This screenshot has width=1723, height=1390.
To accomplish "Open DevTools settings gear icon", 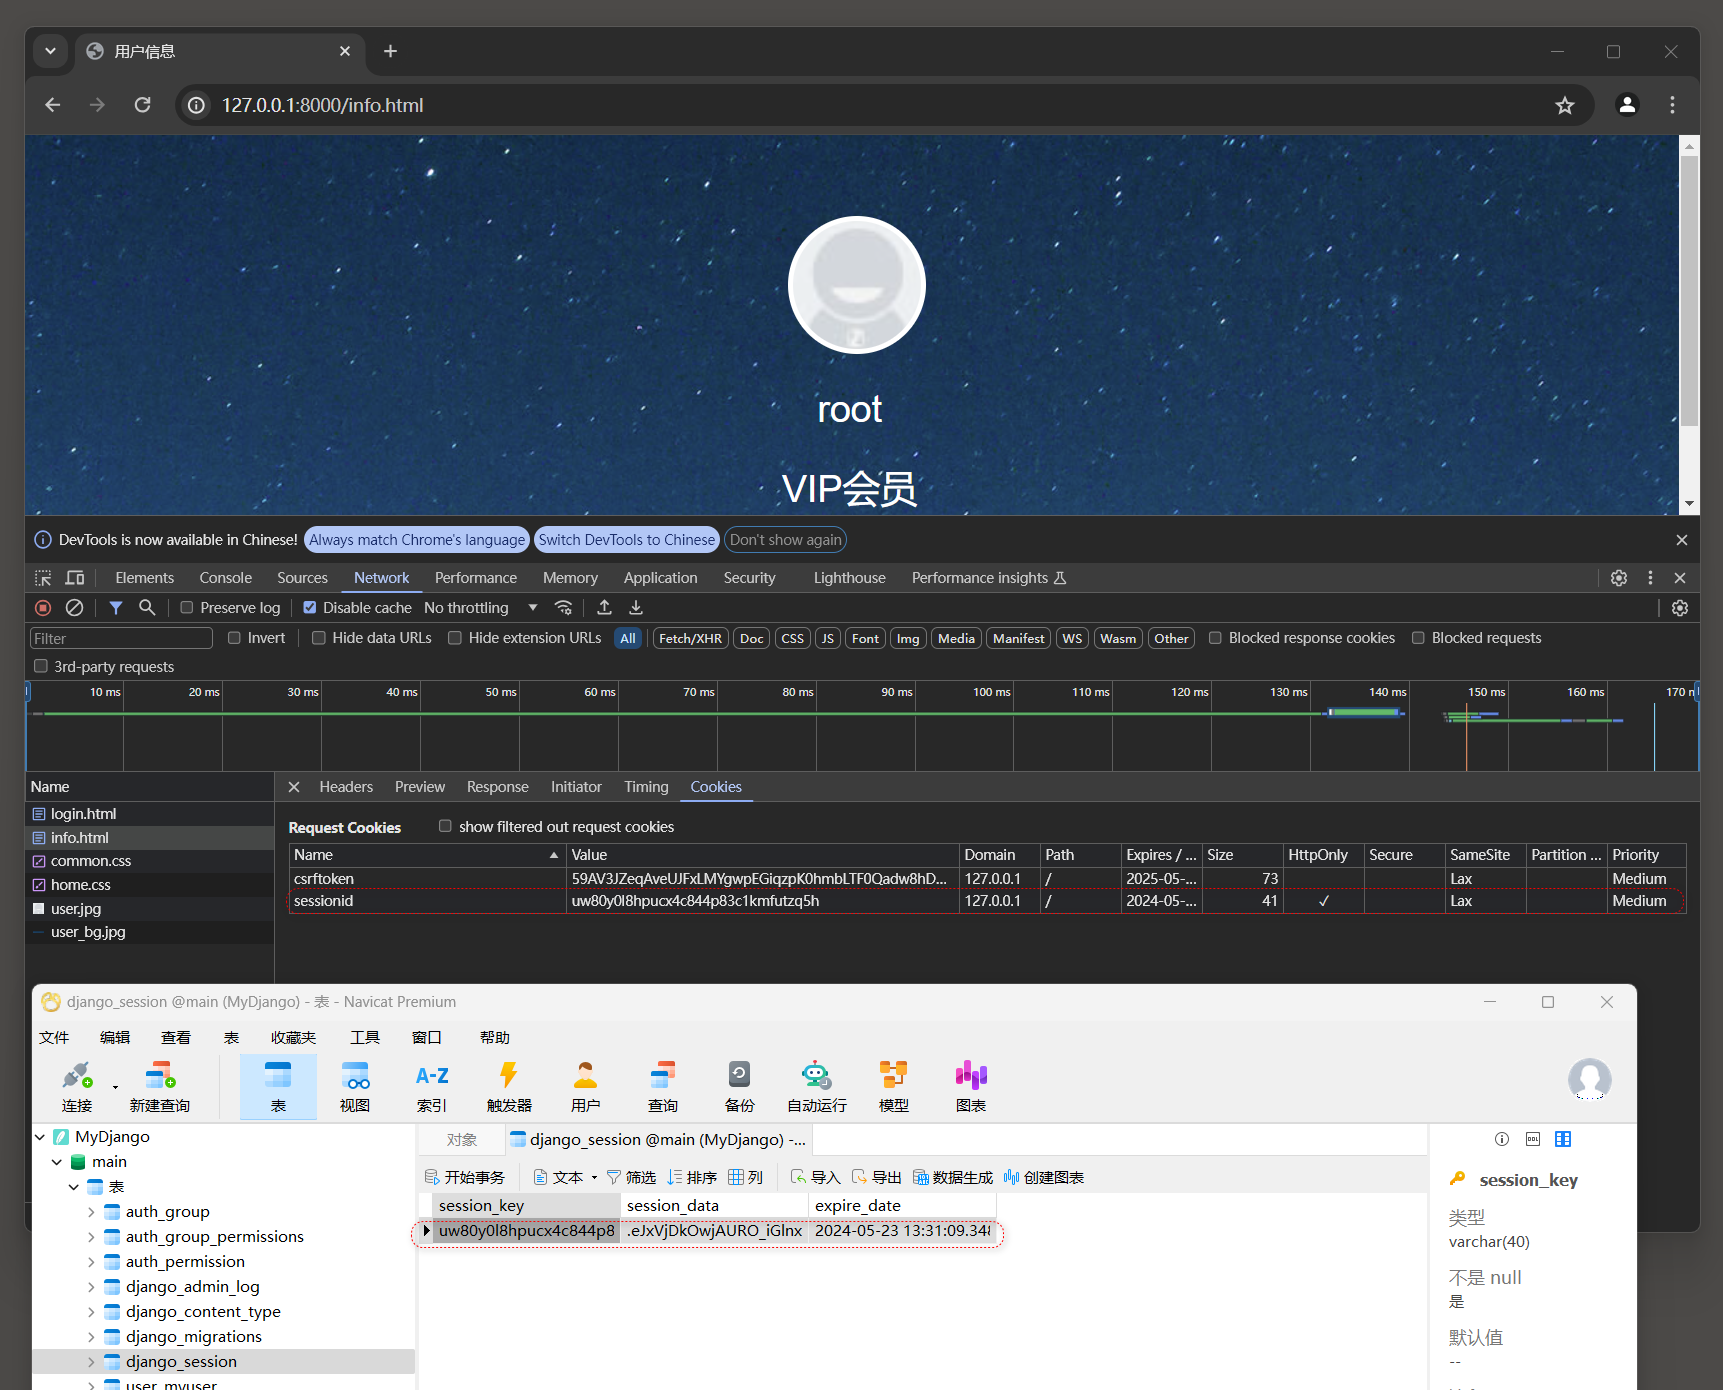I will point(1619,578).
